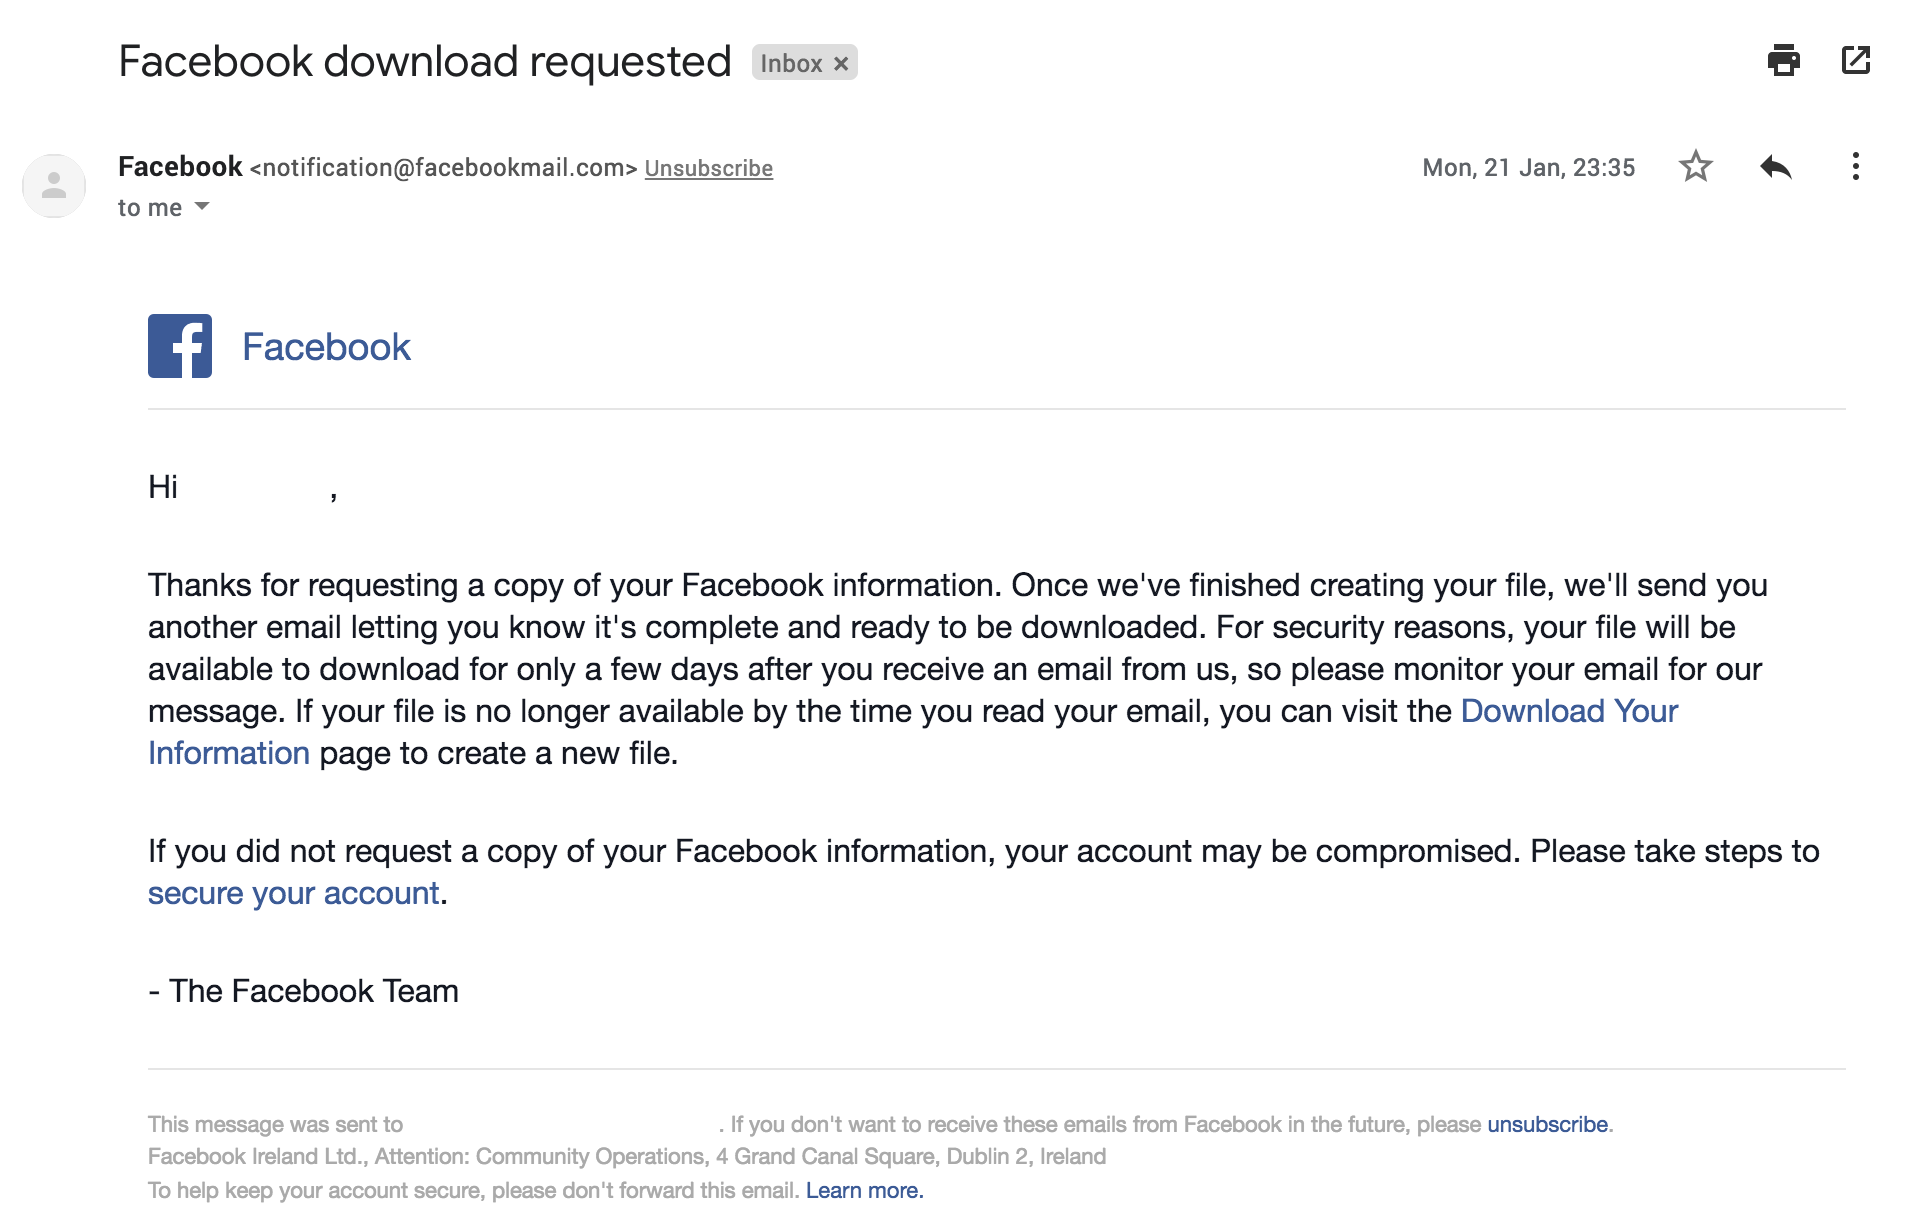Reply to the Facebook email

tap(1776, 166)
